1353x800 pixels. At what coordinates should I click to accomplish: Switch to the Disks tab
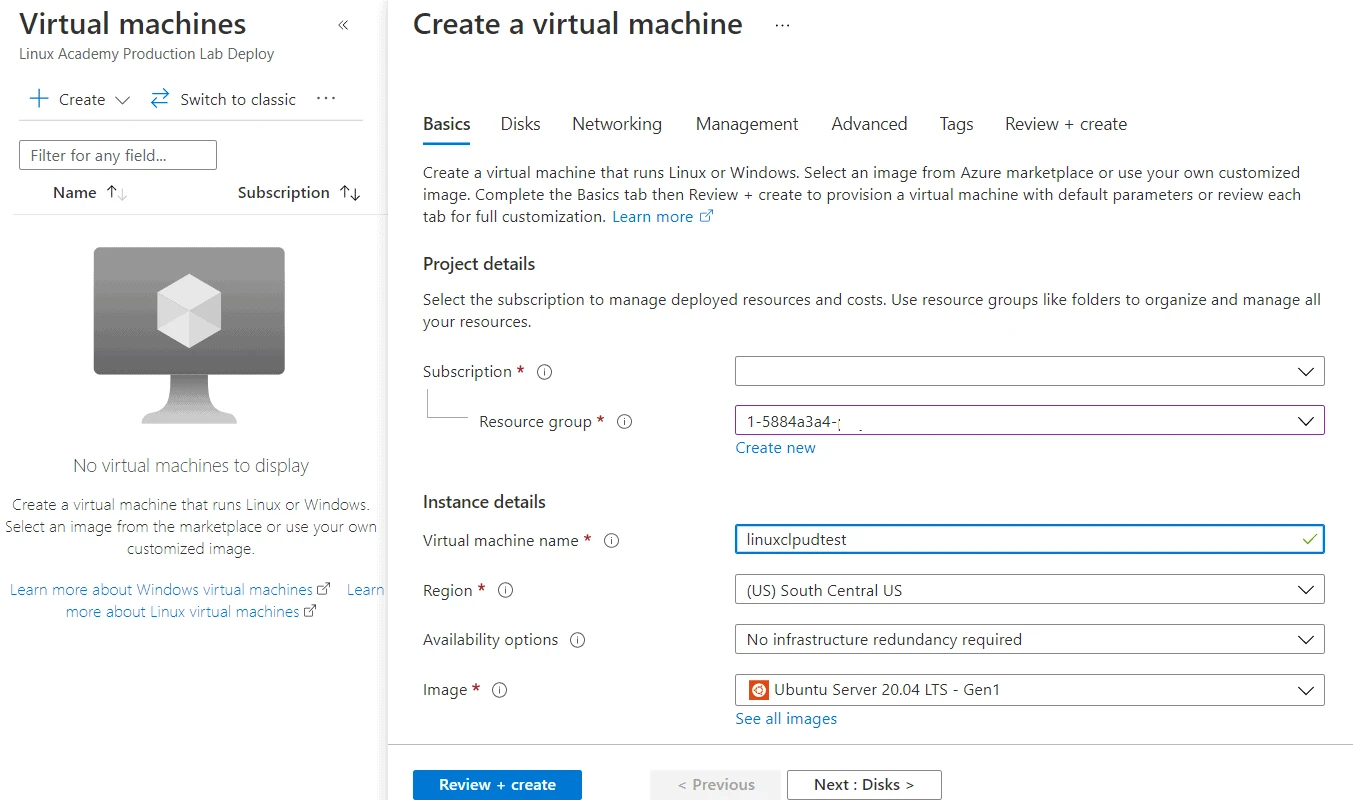(519, 123)
